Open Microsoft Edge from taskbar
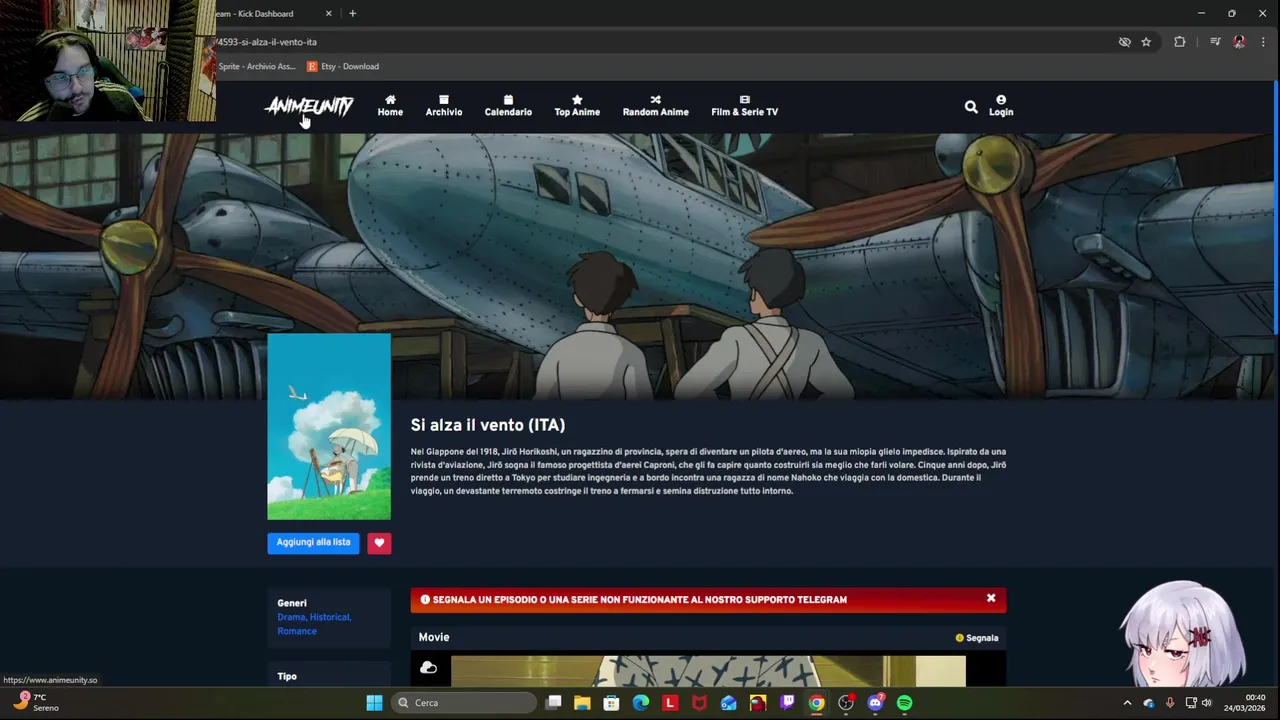The image size is (1280, 720). (x=641, y=703)
